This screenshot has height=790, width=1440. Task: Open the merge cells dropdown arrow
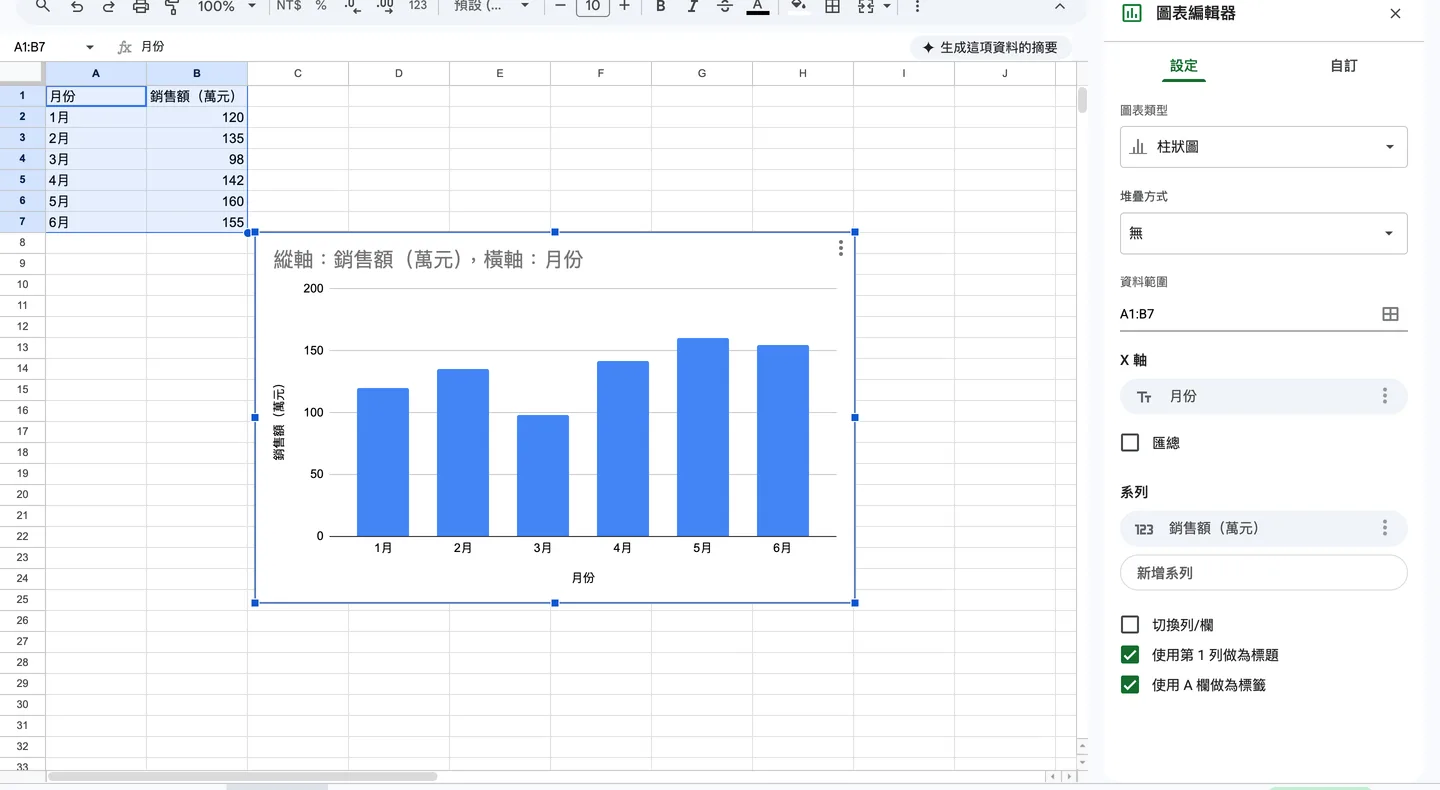coord(887,7)
